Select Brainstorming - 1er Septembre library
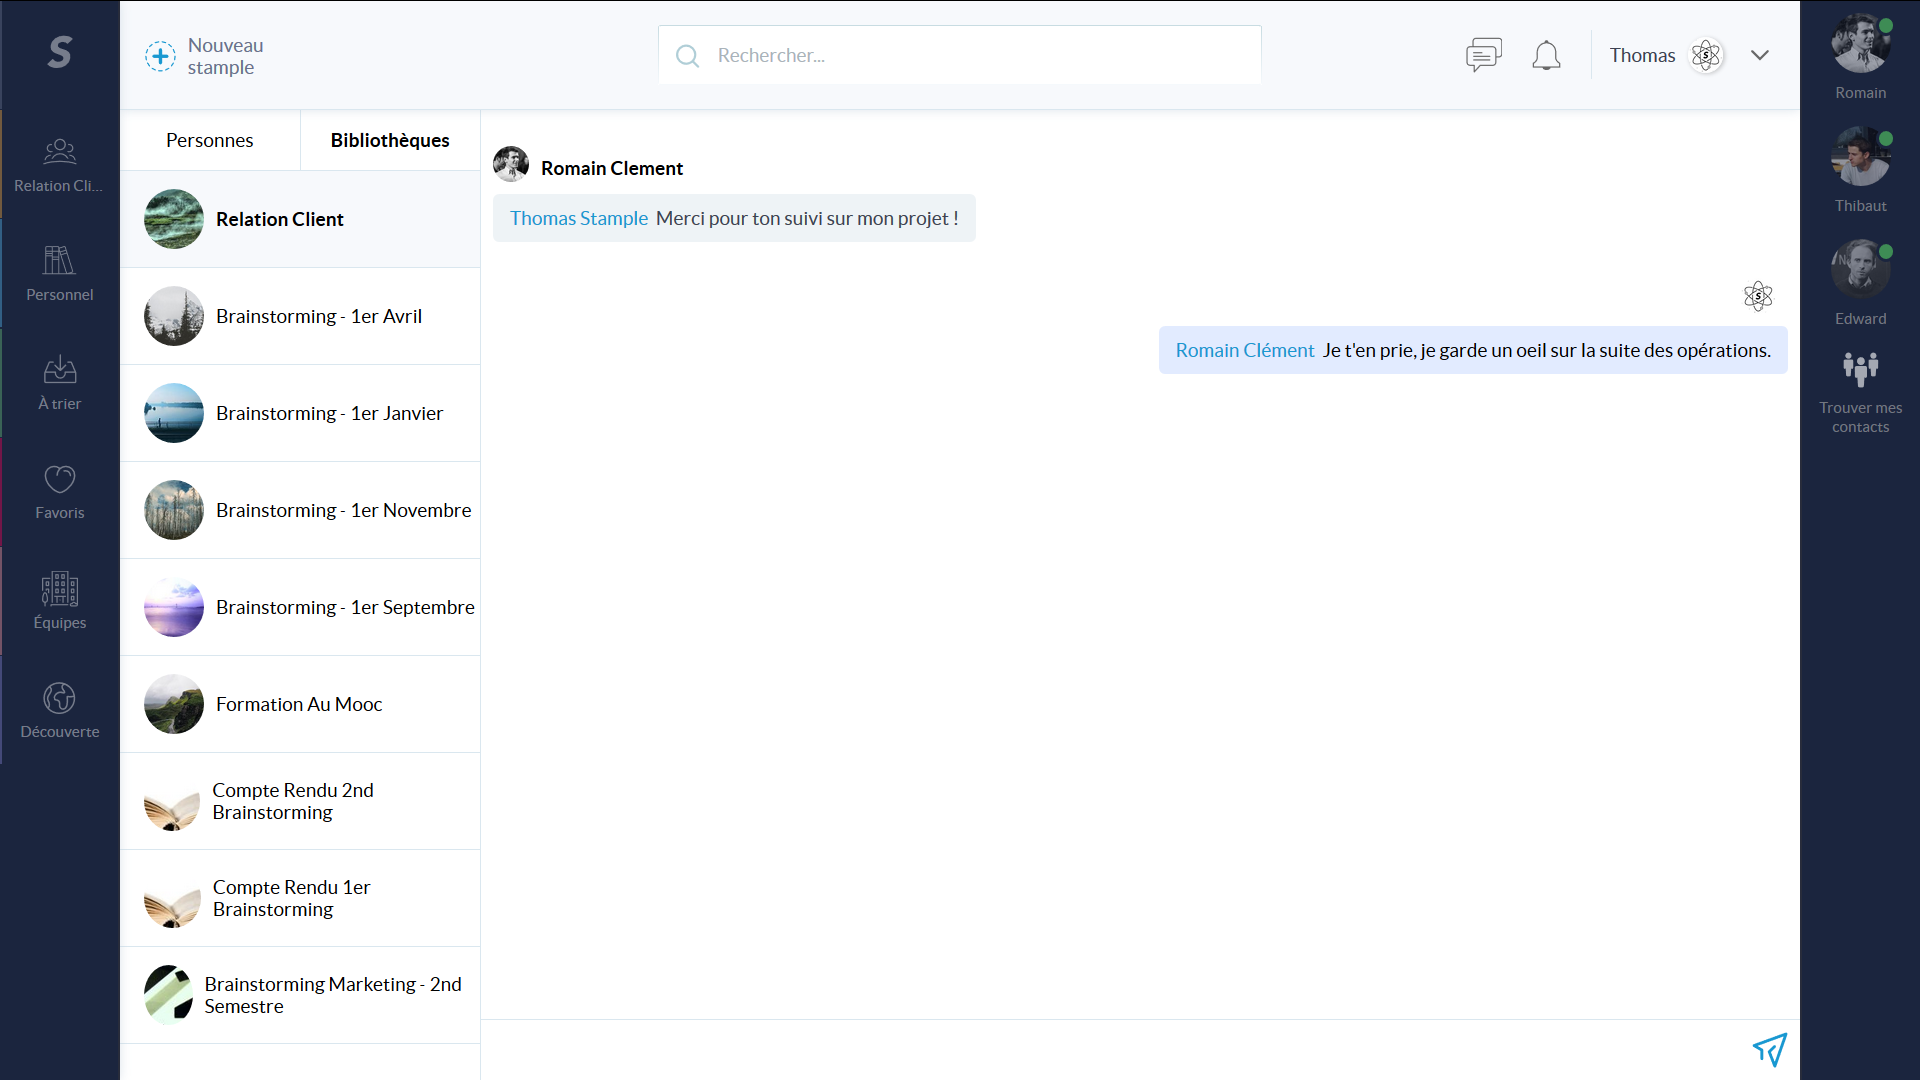The height and width of the screenshot is (1080, 1920). point(300,607)
